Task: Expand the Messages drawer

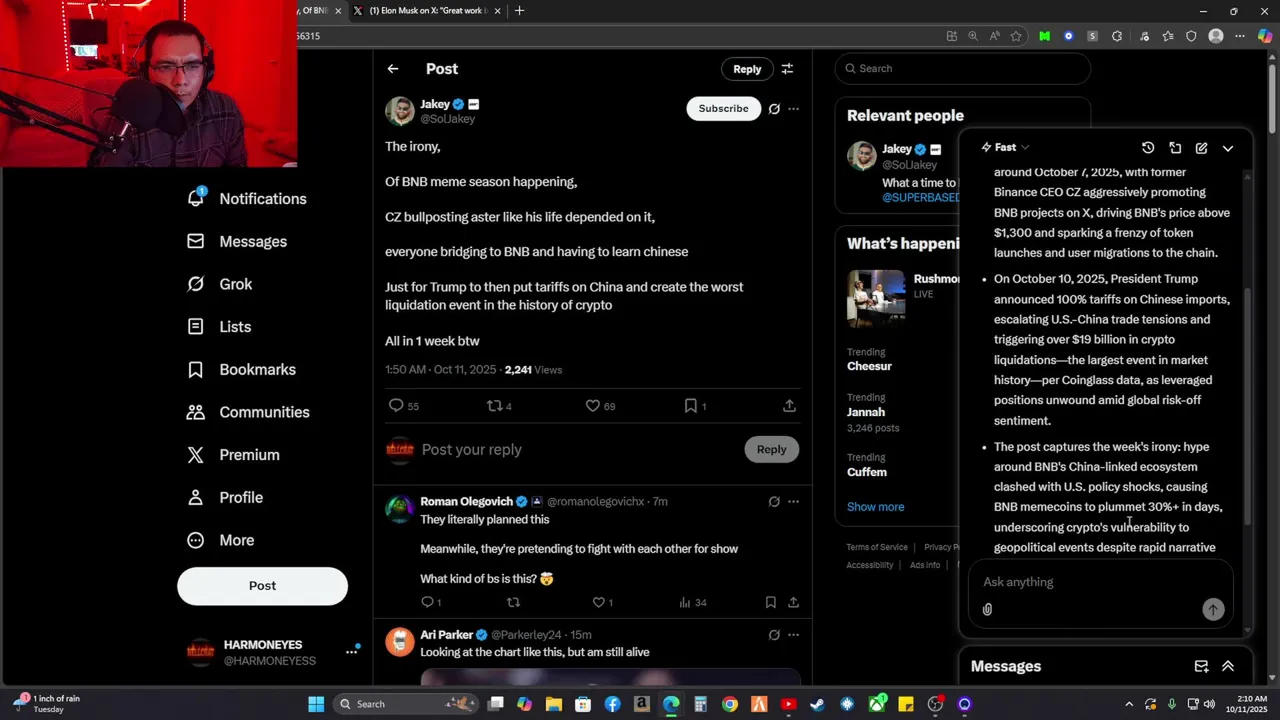Action: pyautogui.click(x=1228, y=666)
